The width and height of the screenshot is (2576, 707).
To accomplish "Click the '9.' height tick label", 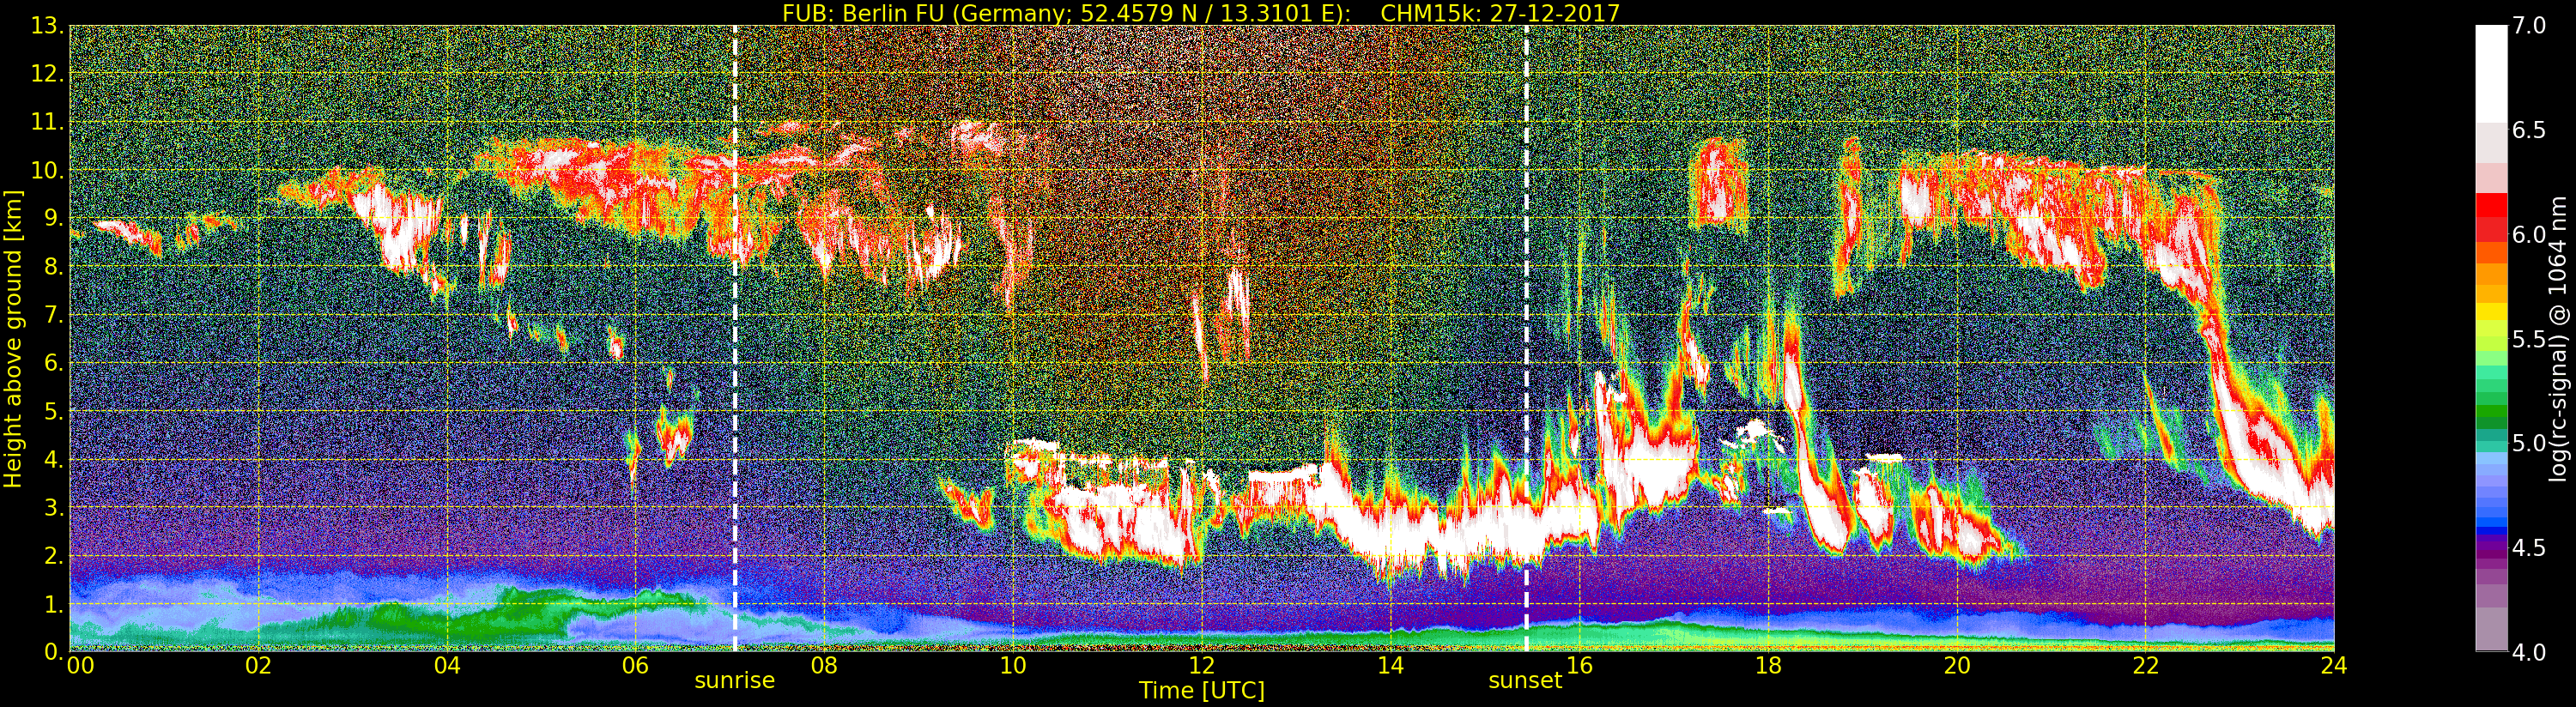I will click(54, 218).
